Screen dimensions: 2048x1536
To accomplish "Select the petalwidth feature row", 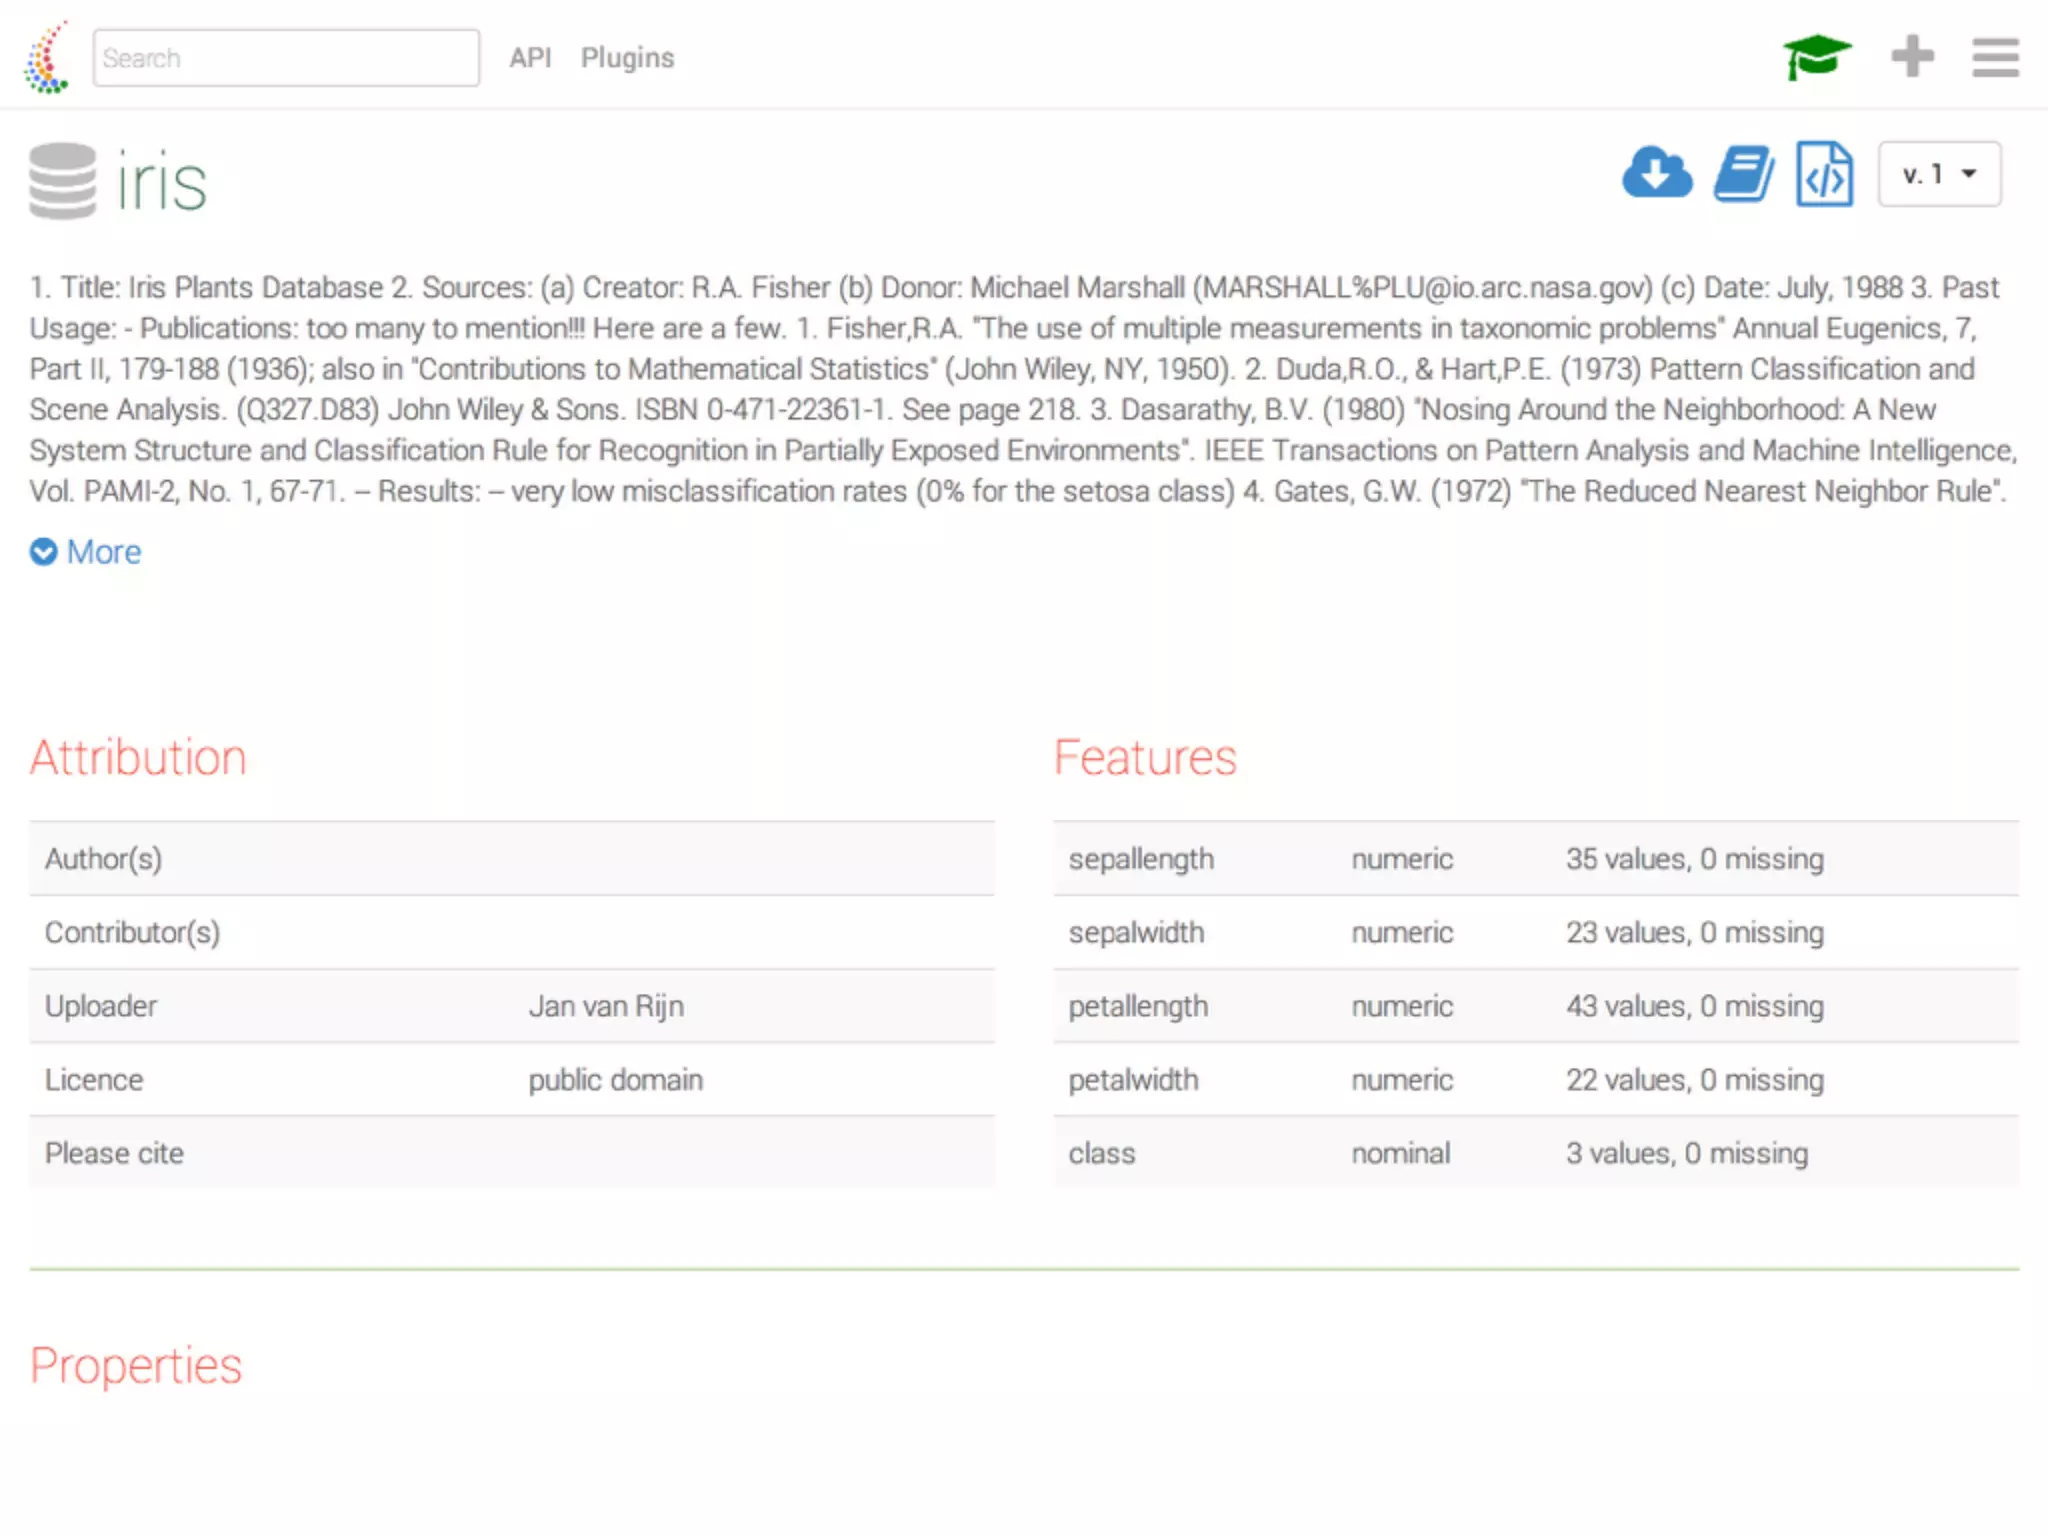I will [x=1133, y=1080].
